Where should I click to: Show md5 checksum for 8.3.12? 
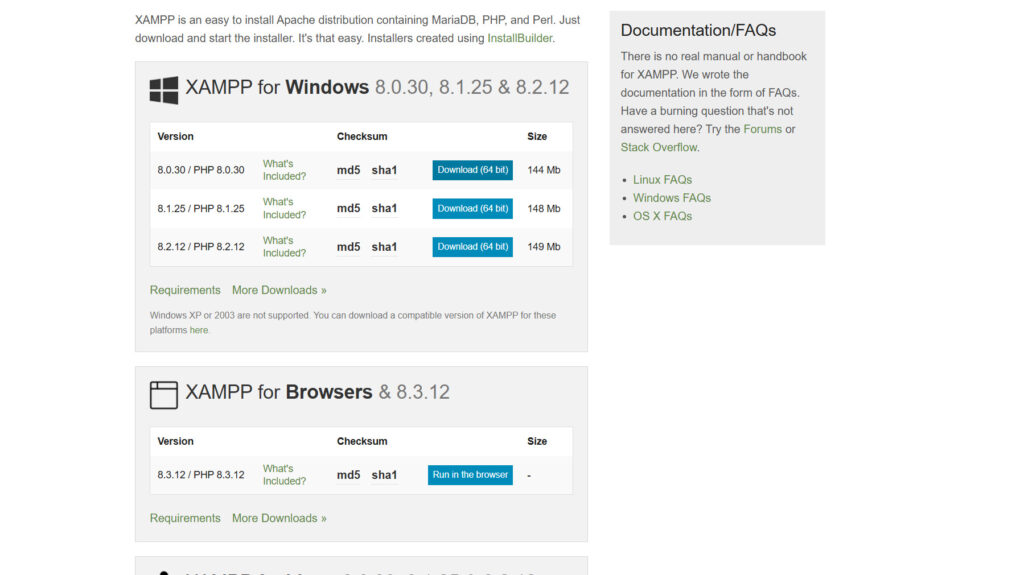349,475
